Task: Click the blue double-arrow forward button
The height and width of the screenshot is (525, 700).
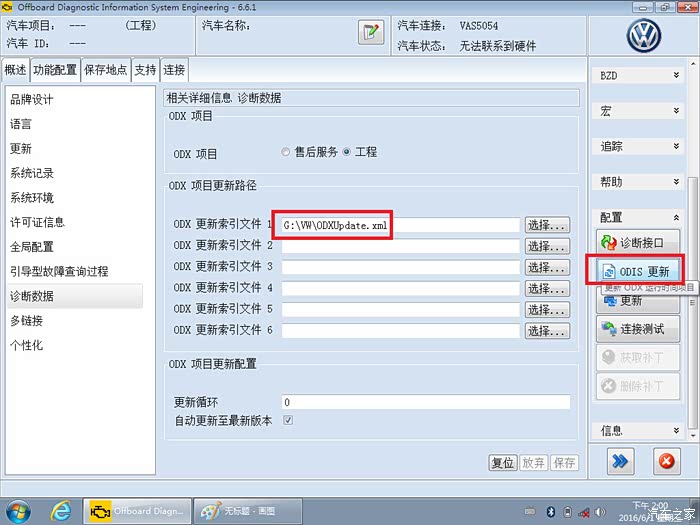Action: [x=621, y=461]
